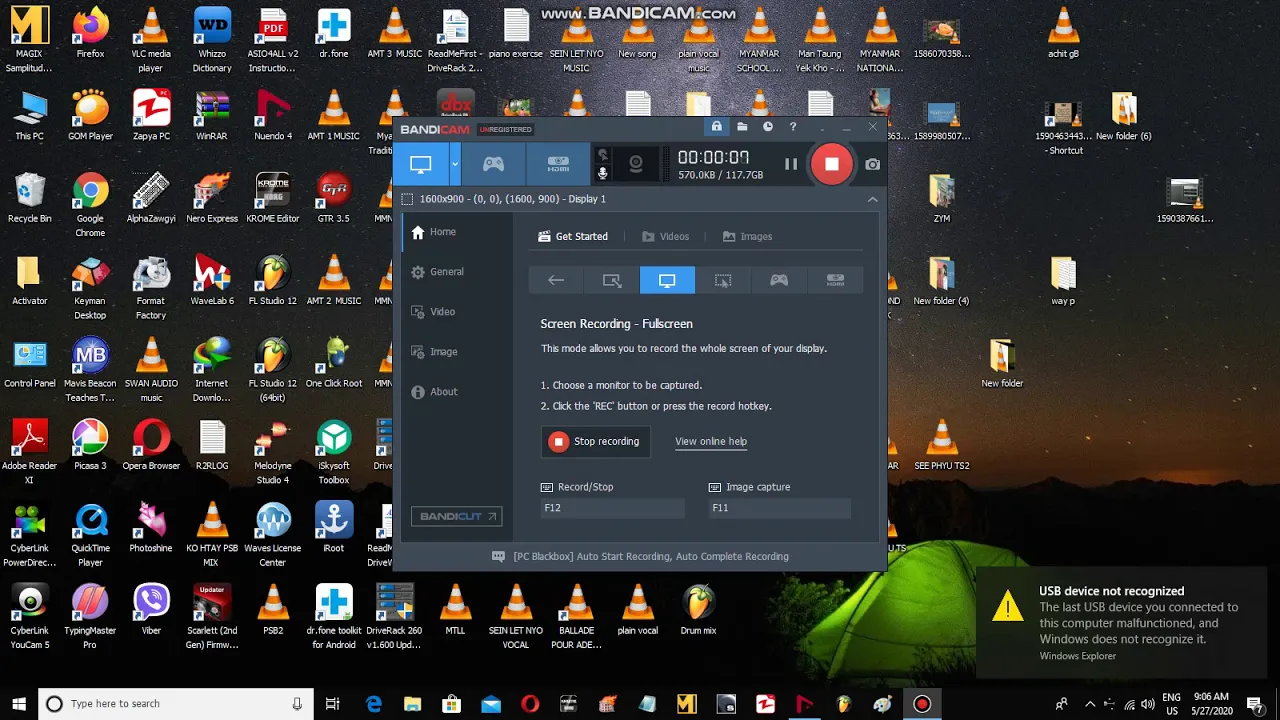Switch to the Get Started tab
Screen dimensions: 1280x720
point(572,237)
